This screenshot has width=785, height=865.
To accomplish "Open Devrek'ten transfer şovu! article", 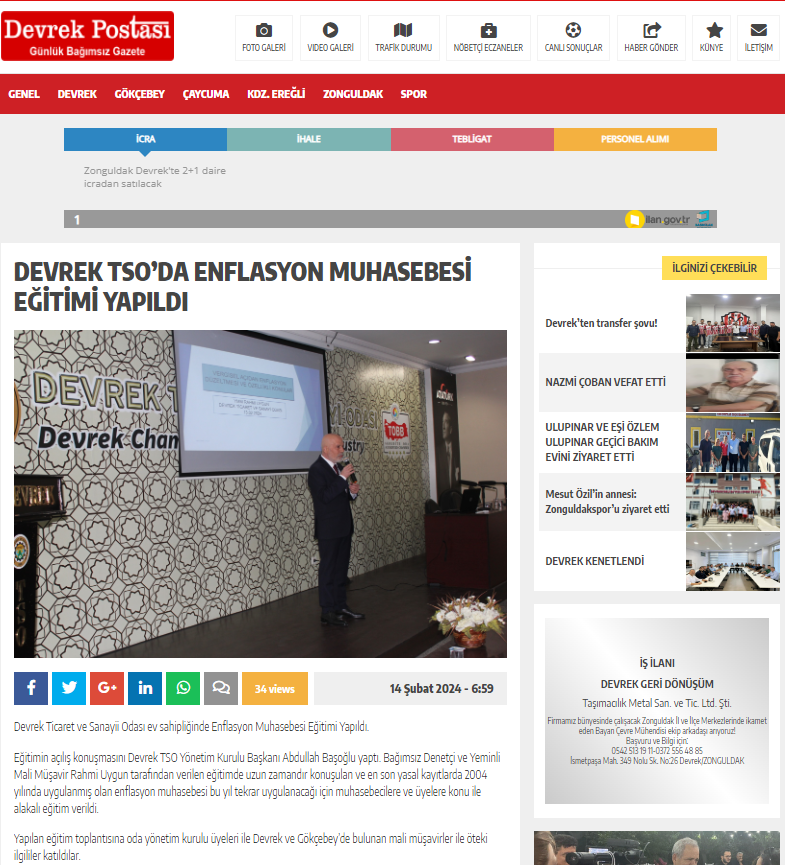I will 601,323.
